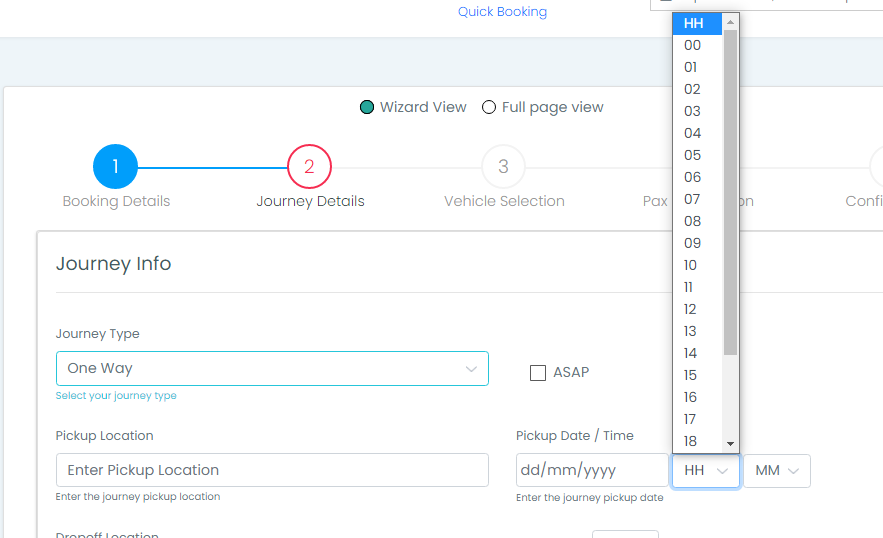The height and width of the screenshot is (538, 883).
Task: Jump to step 3 Vehicle Selection circle
Action: [503, 167]
